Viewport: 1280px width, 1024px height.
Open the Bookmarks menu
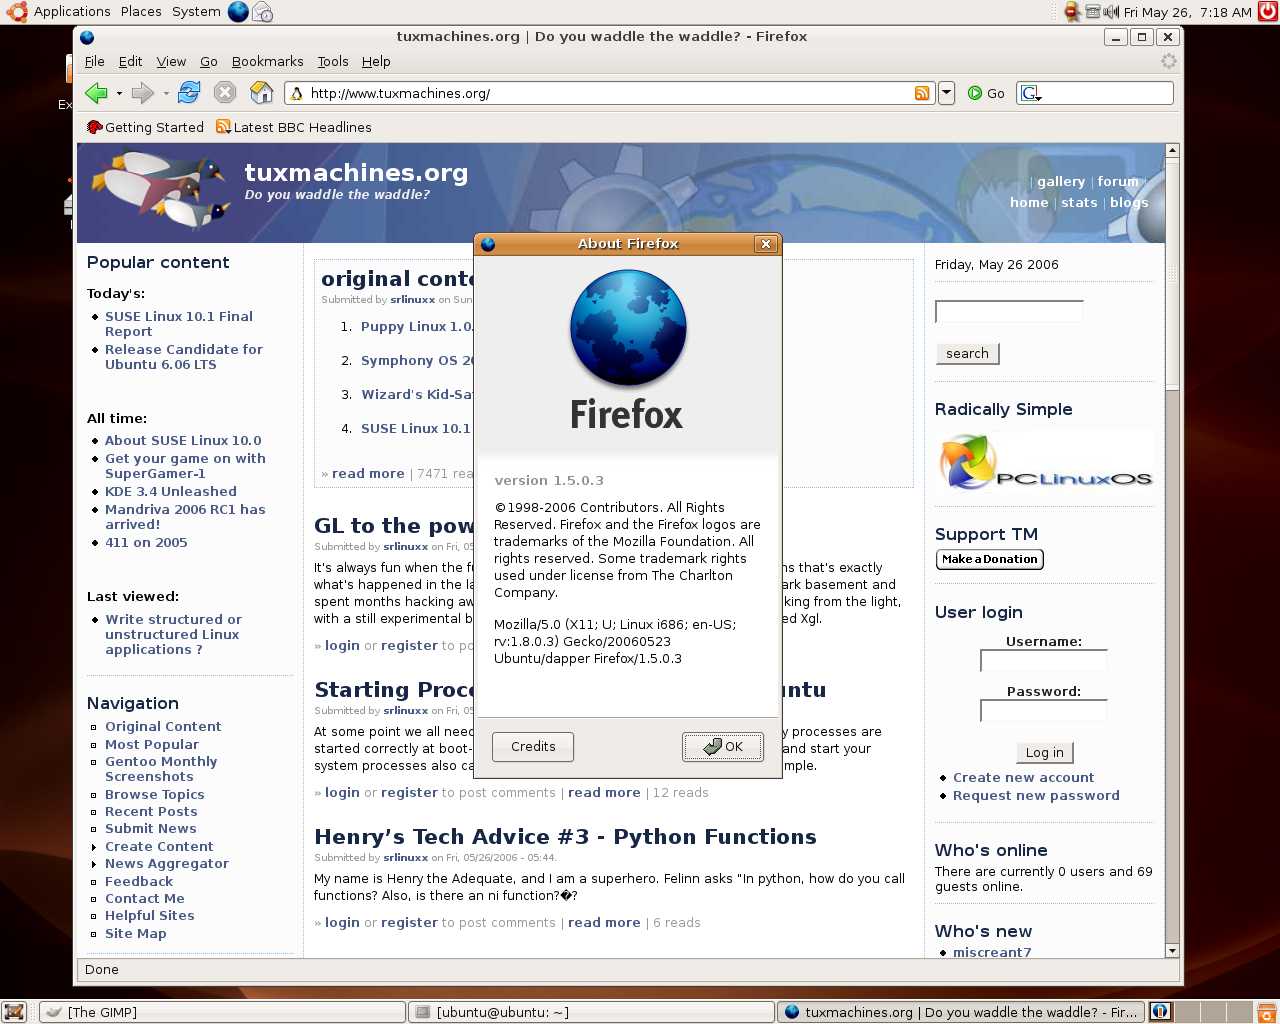pos(267,61)
